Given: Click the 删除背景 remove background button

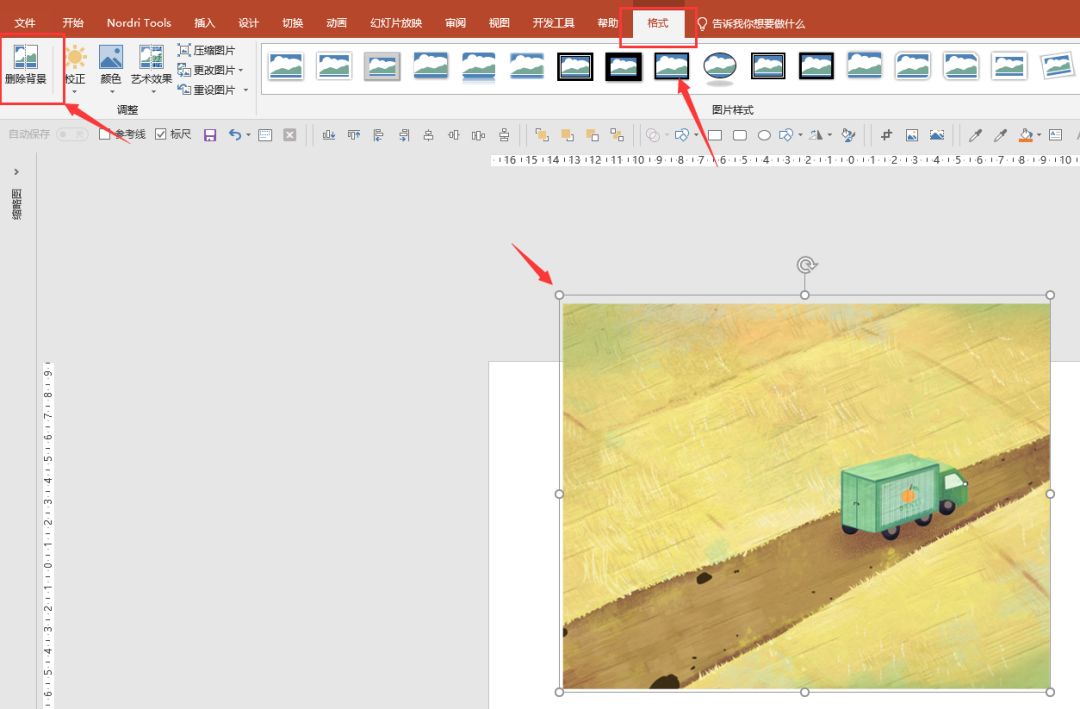Looking at the screenshot, I should click(x=26, y=65).
